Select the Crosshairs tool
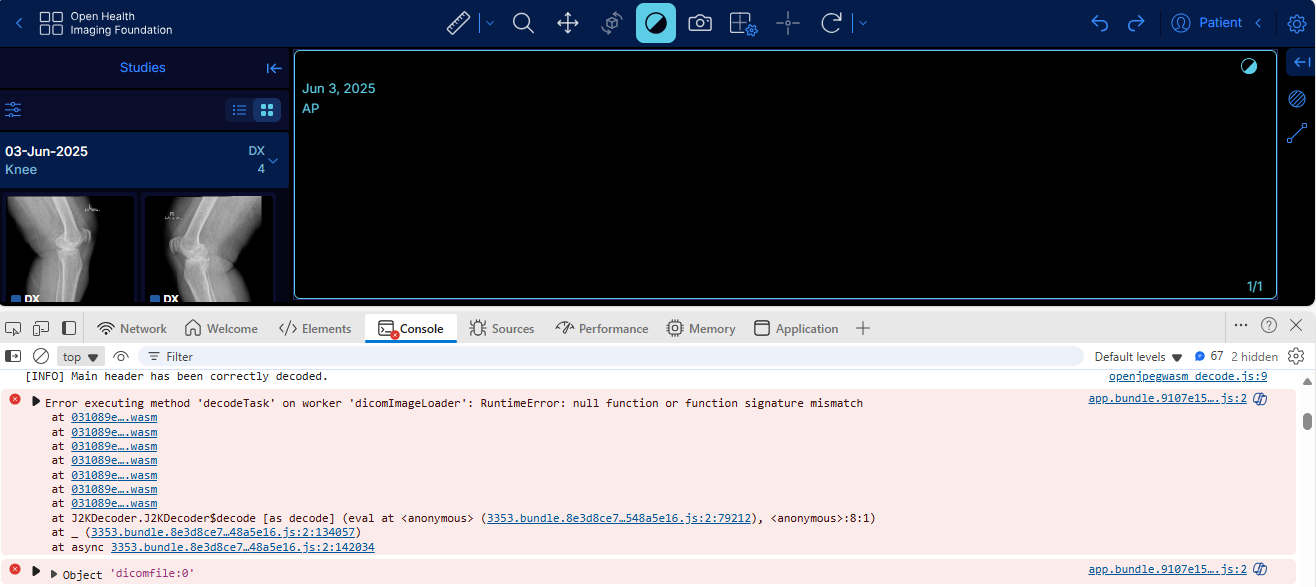The image size is (1316, 587). pyautogui.click(x=788, y=23)
